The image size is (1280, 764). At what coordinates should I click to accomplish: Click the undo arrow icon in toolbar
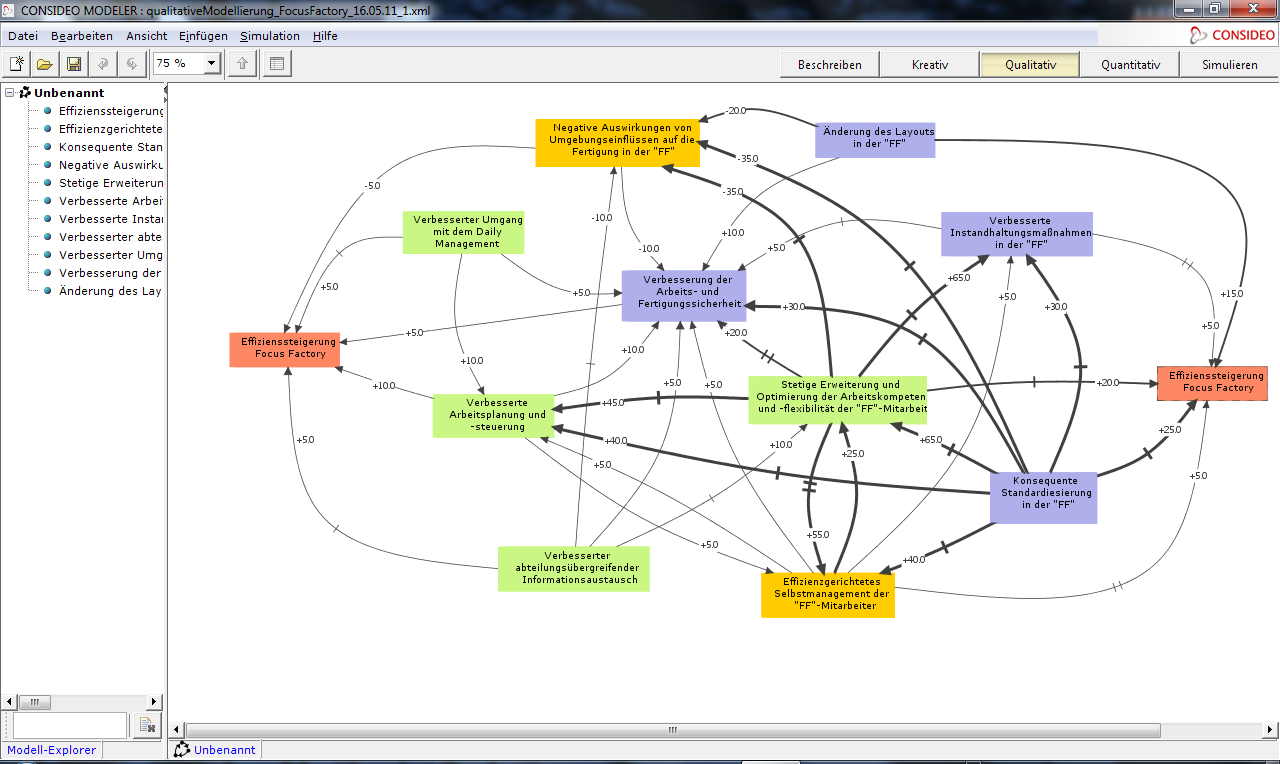pos(103,64)
